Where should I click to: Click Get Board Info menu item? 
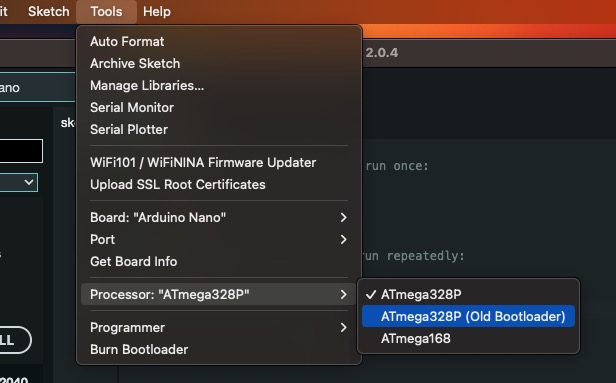[x=219, y=262]
